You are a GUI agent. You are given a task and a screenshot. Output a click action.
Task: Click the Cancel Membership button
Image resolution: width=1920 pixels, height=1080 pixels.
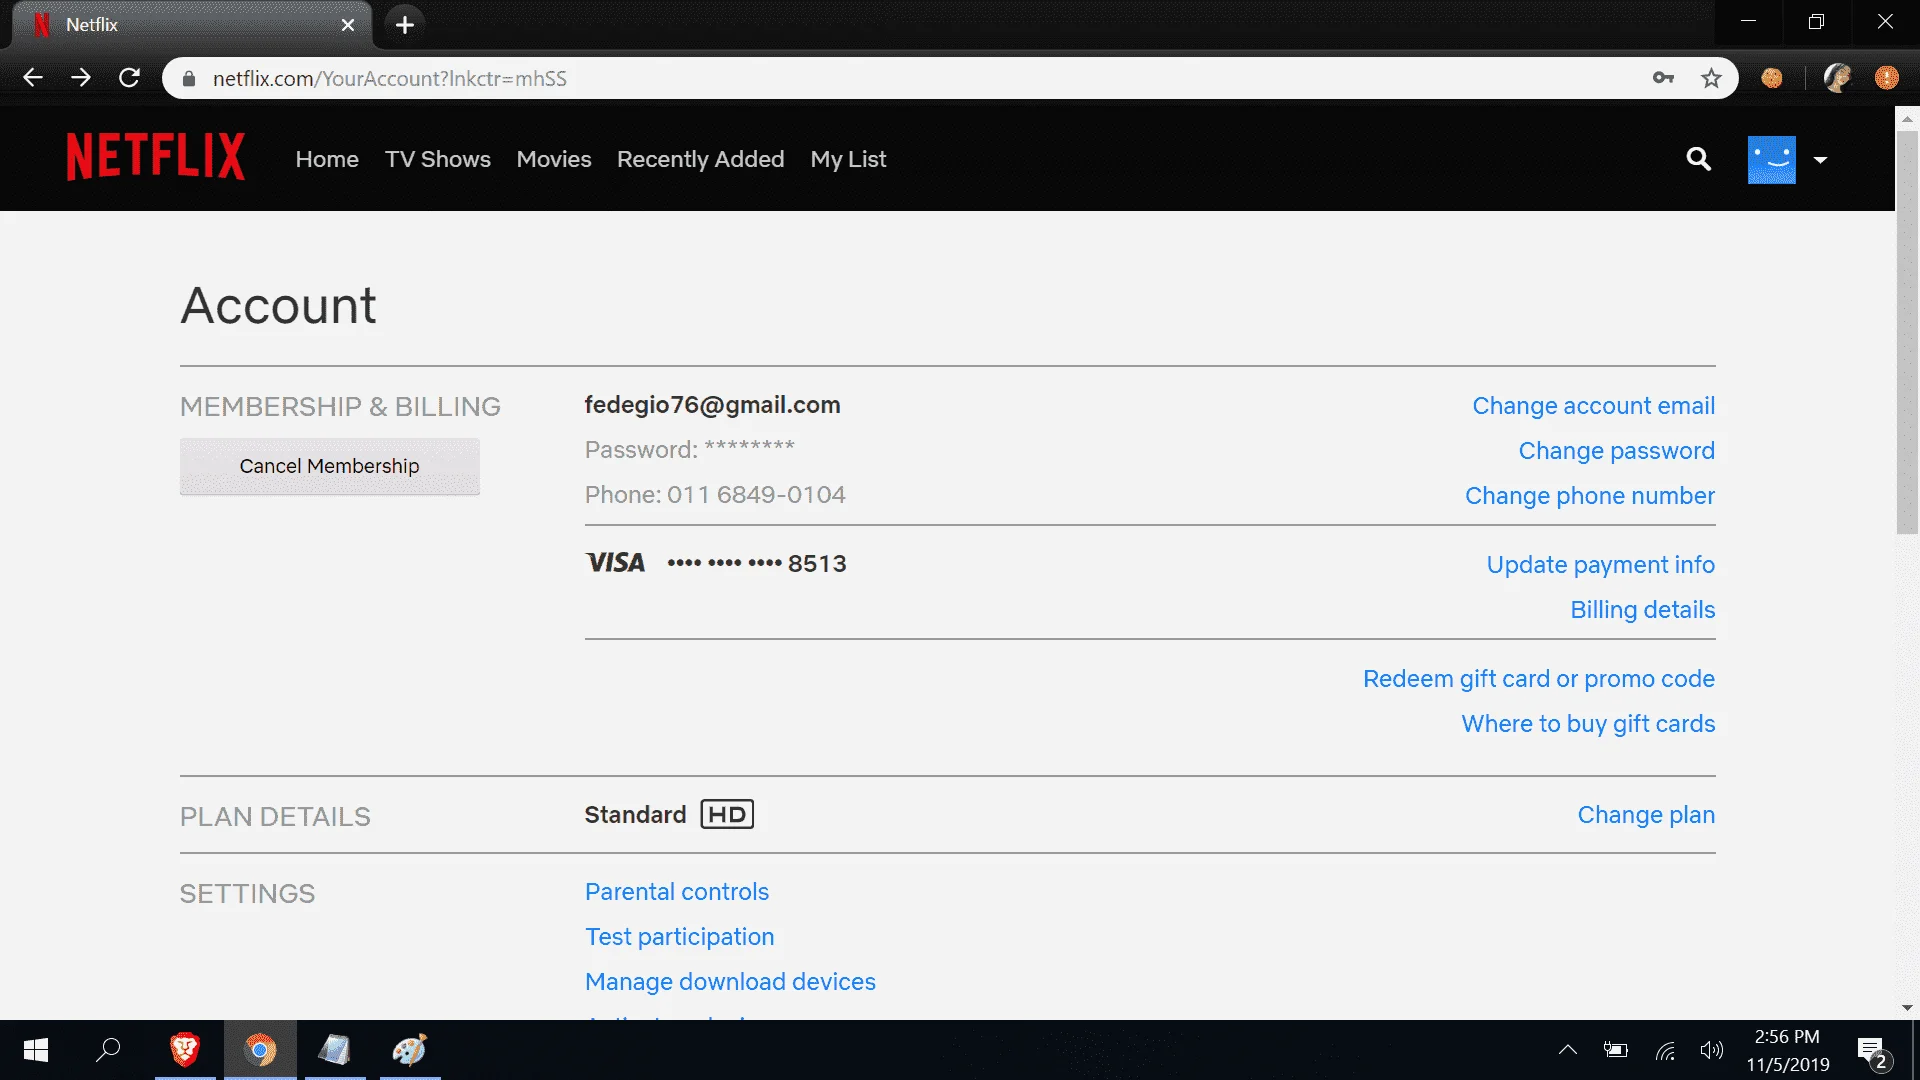(330, 466)
